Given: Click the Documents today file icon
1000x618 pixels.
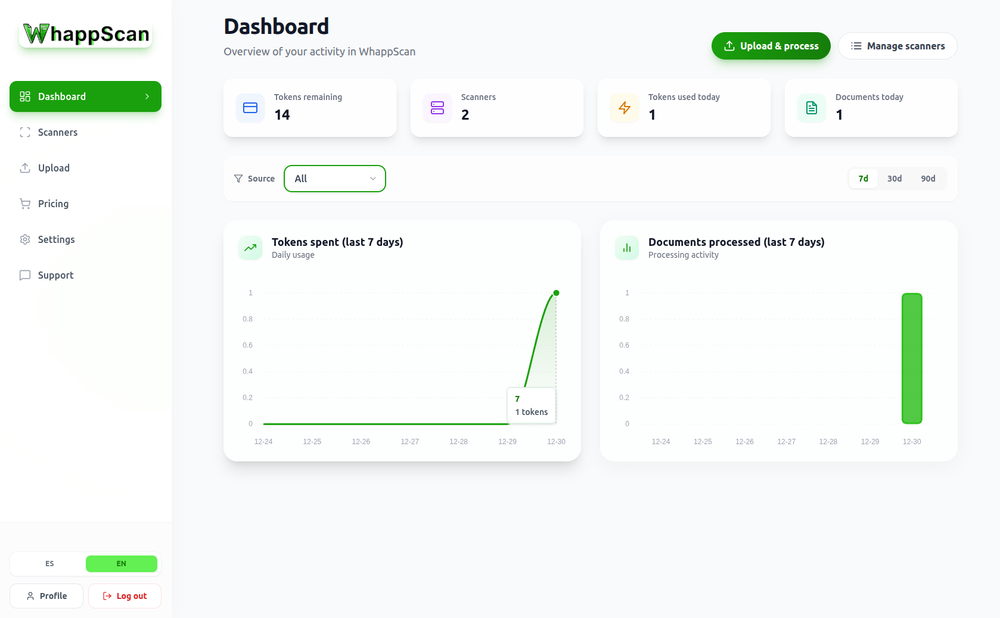Looking at the screenshot, I should (811, 108).
